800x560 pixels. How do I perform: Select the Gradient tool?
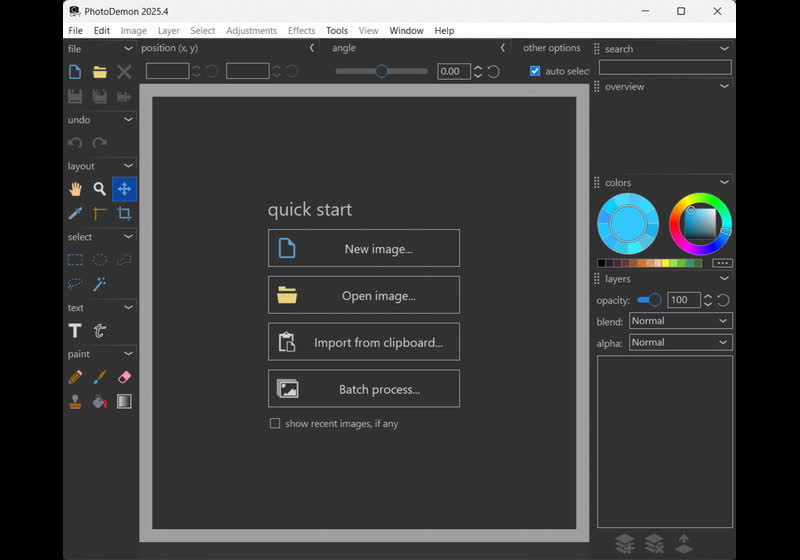coord(124,401)
